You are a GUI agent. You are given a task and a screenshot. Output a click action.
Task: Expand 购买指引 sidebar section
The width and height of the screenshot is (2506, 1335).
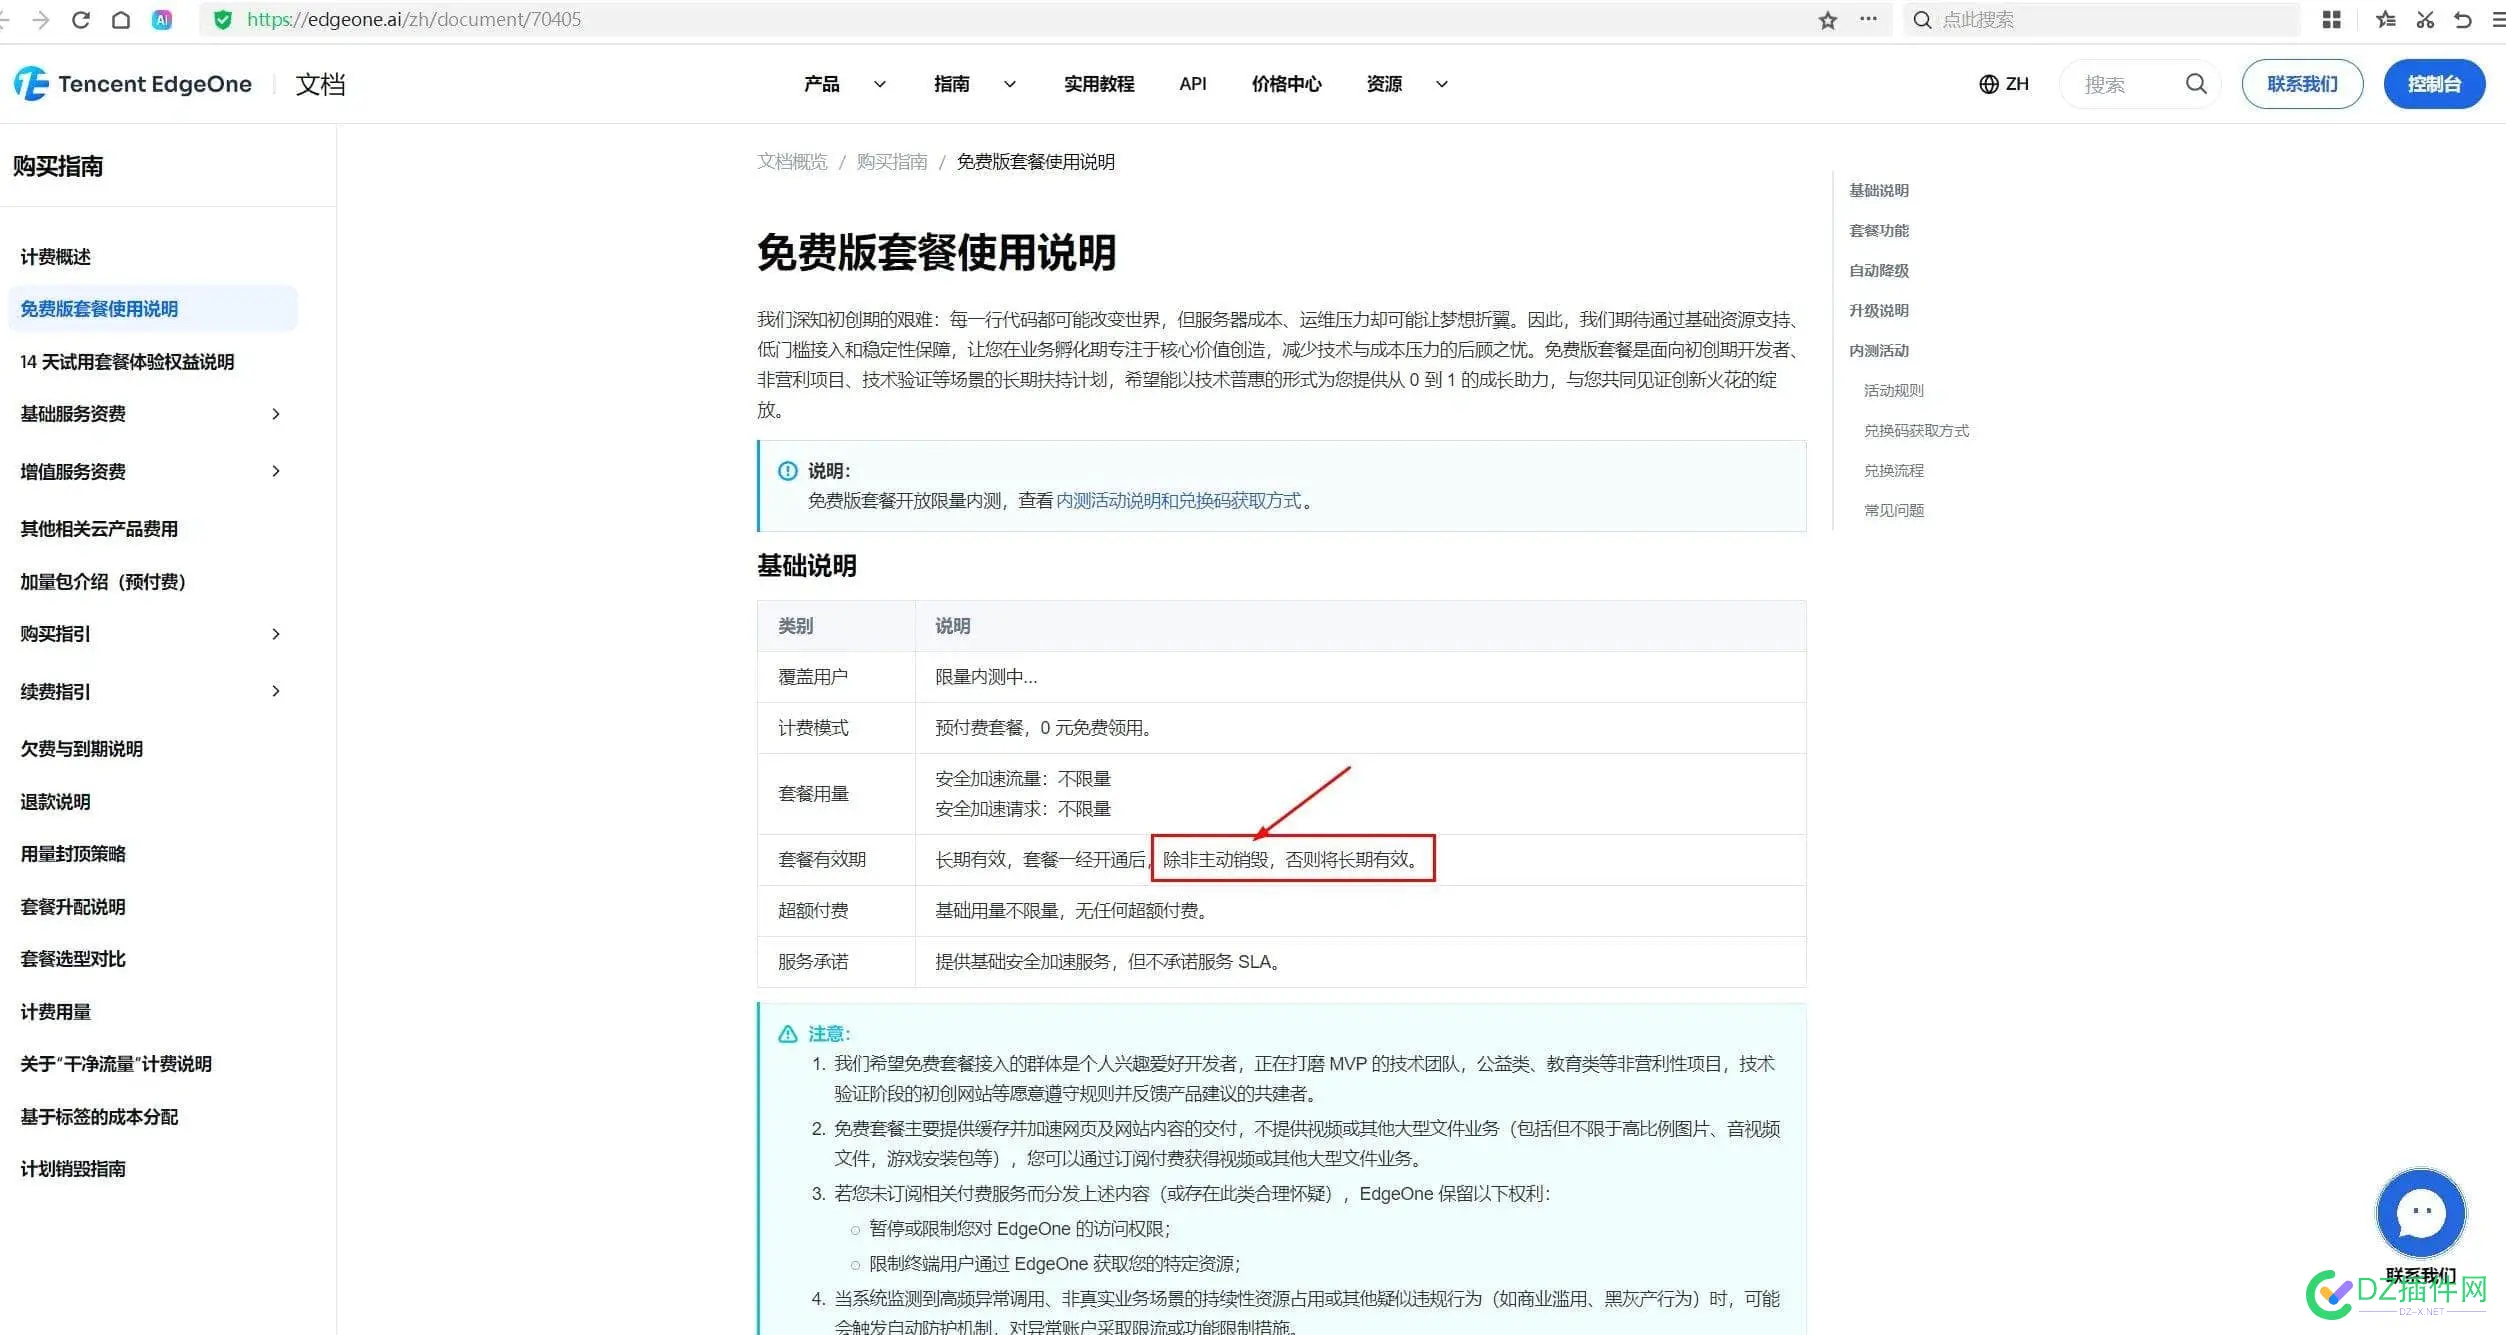pos(276,634)
